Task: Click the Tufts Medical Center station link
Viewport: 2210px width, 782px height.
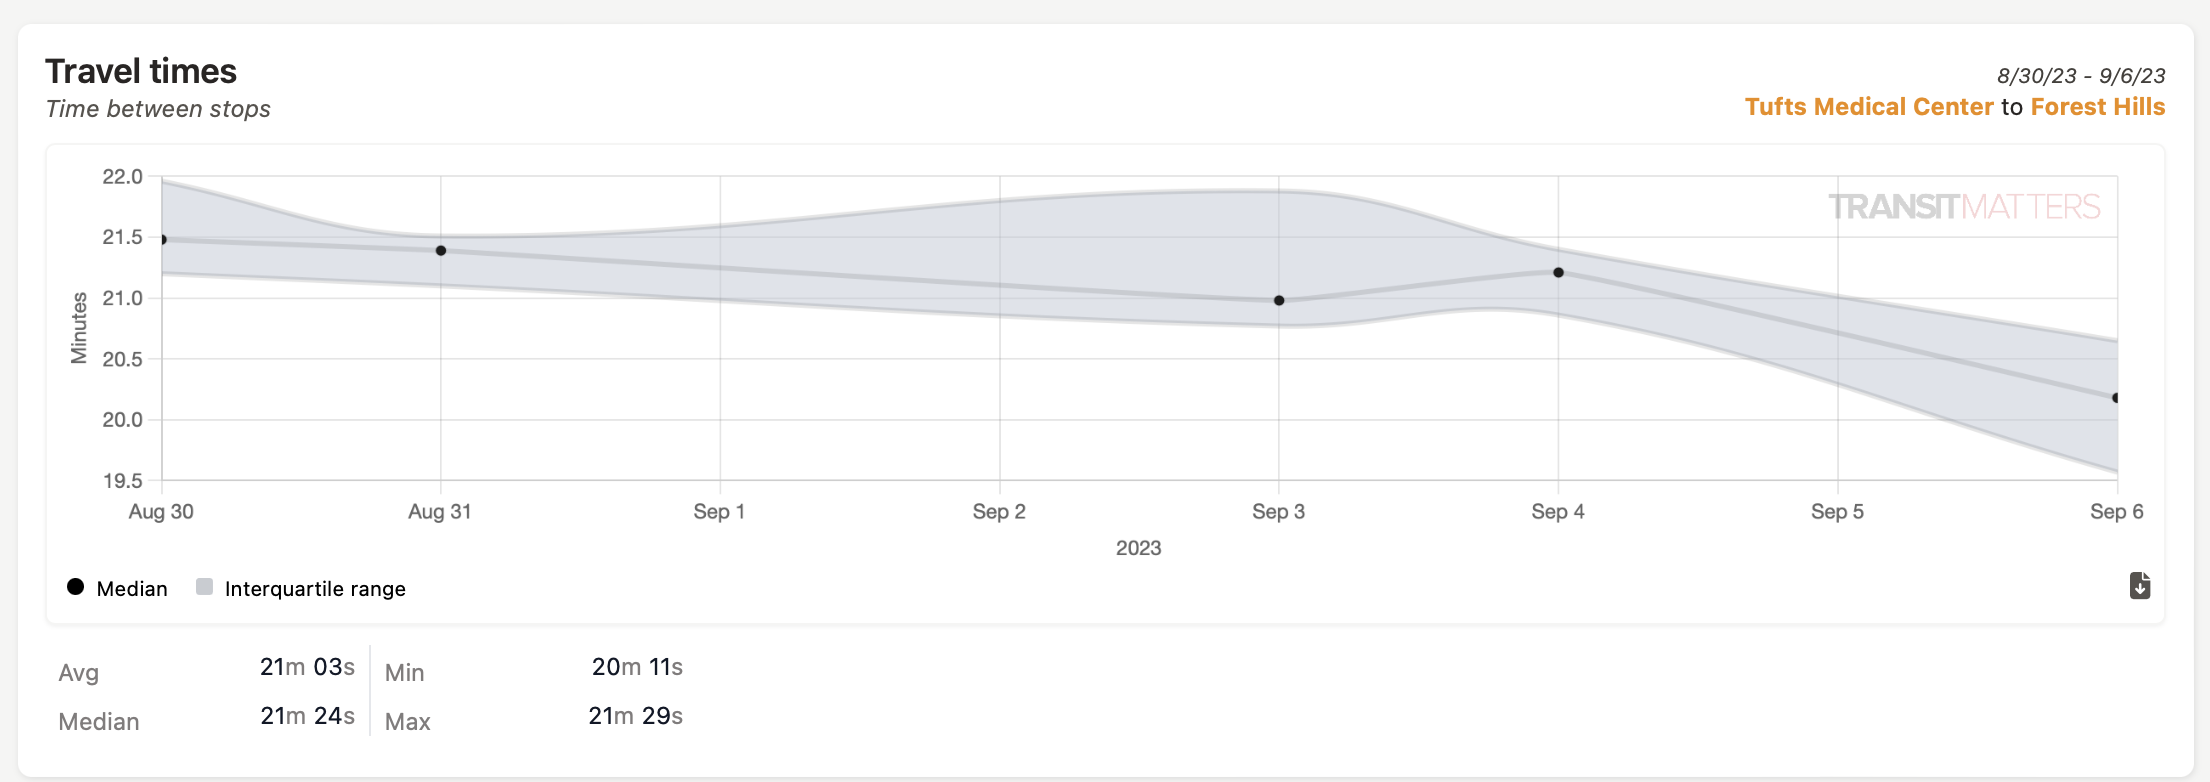Action: pyautogui.click(x=1869, y=107)
